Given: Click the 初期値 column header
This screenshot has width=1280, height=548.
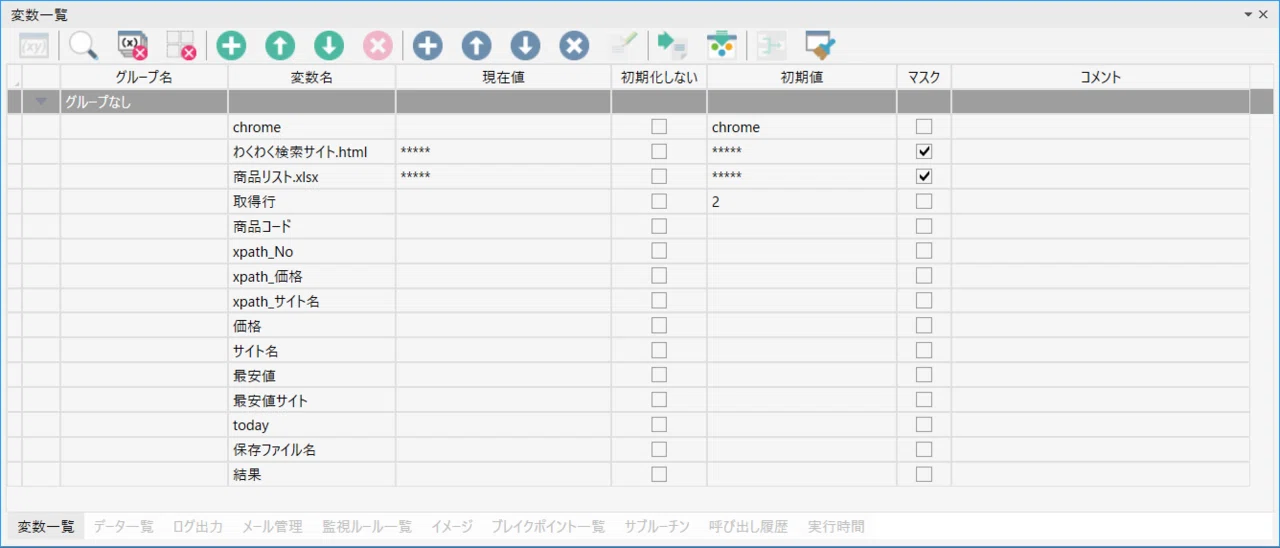Looking at the screenshot, I should tap(802, 77).
